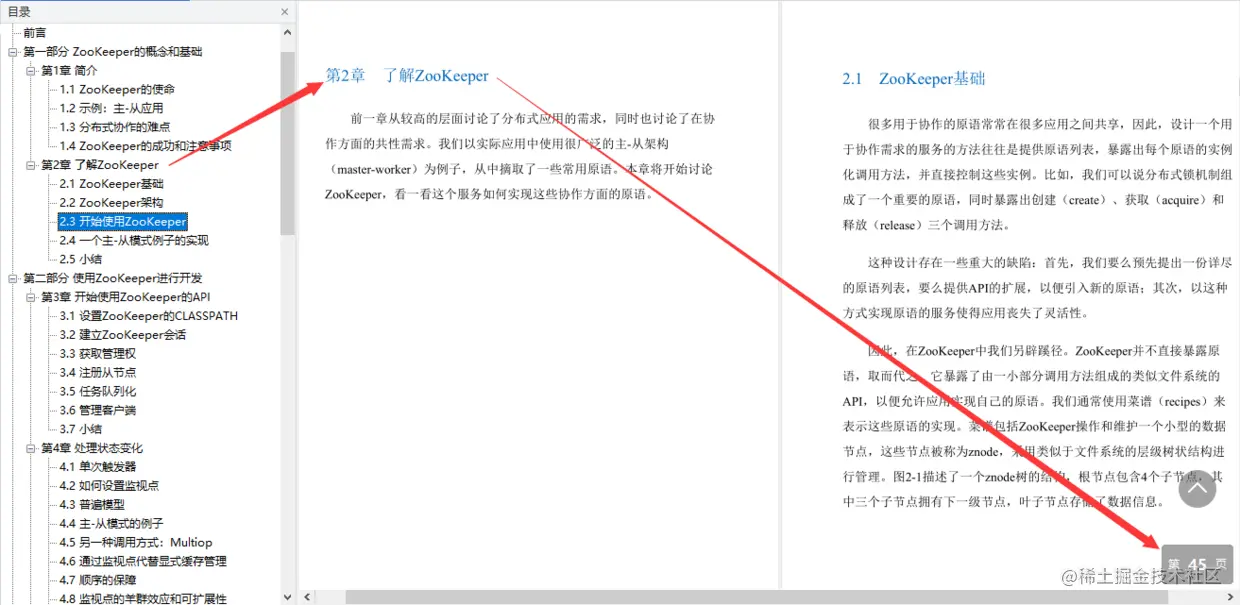Screen dimensions: 1240x605
Task: Select 第二部分 使用ZooKeeper进行开发 in the outline
Action: pyautogui.click(x=112, y=278)
